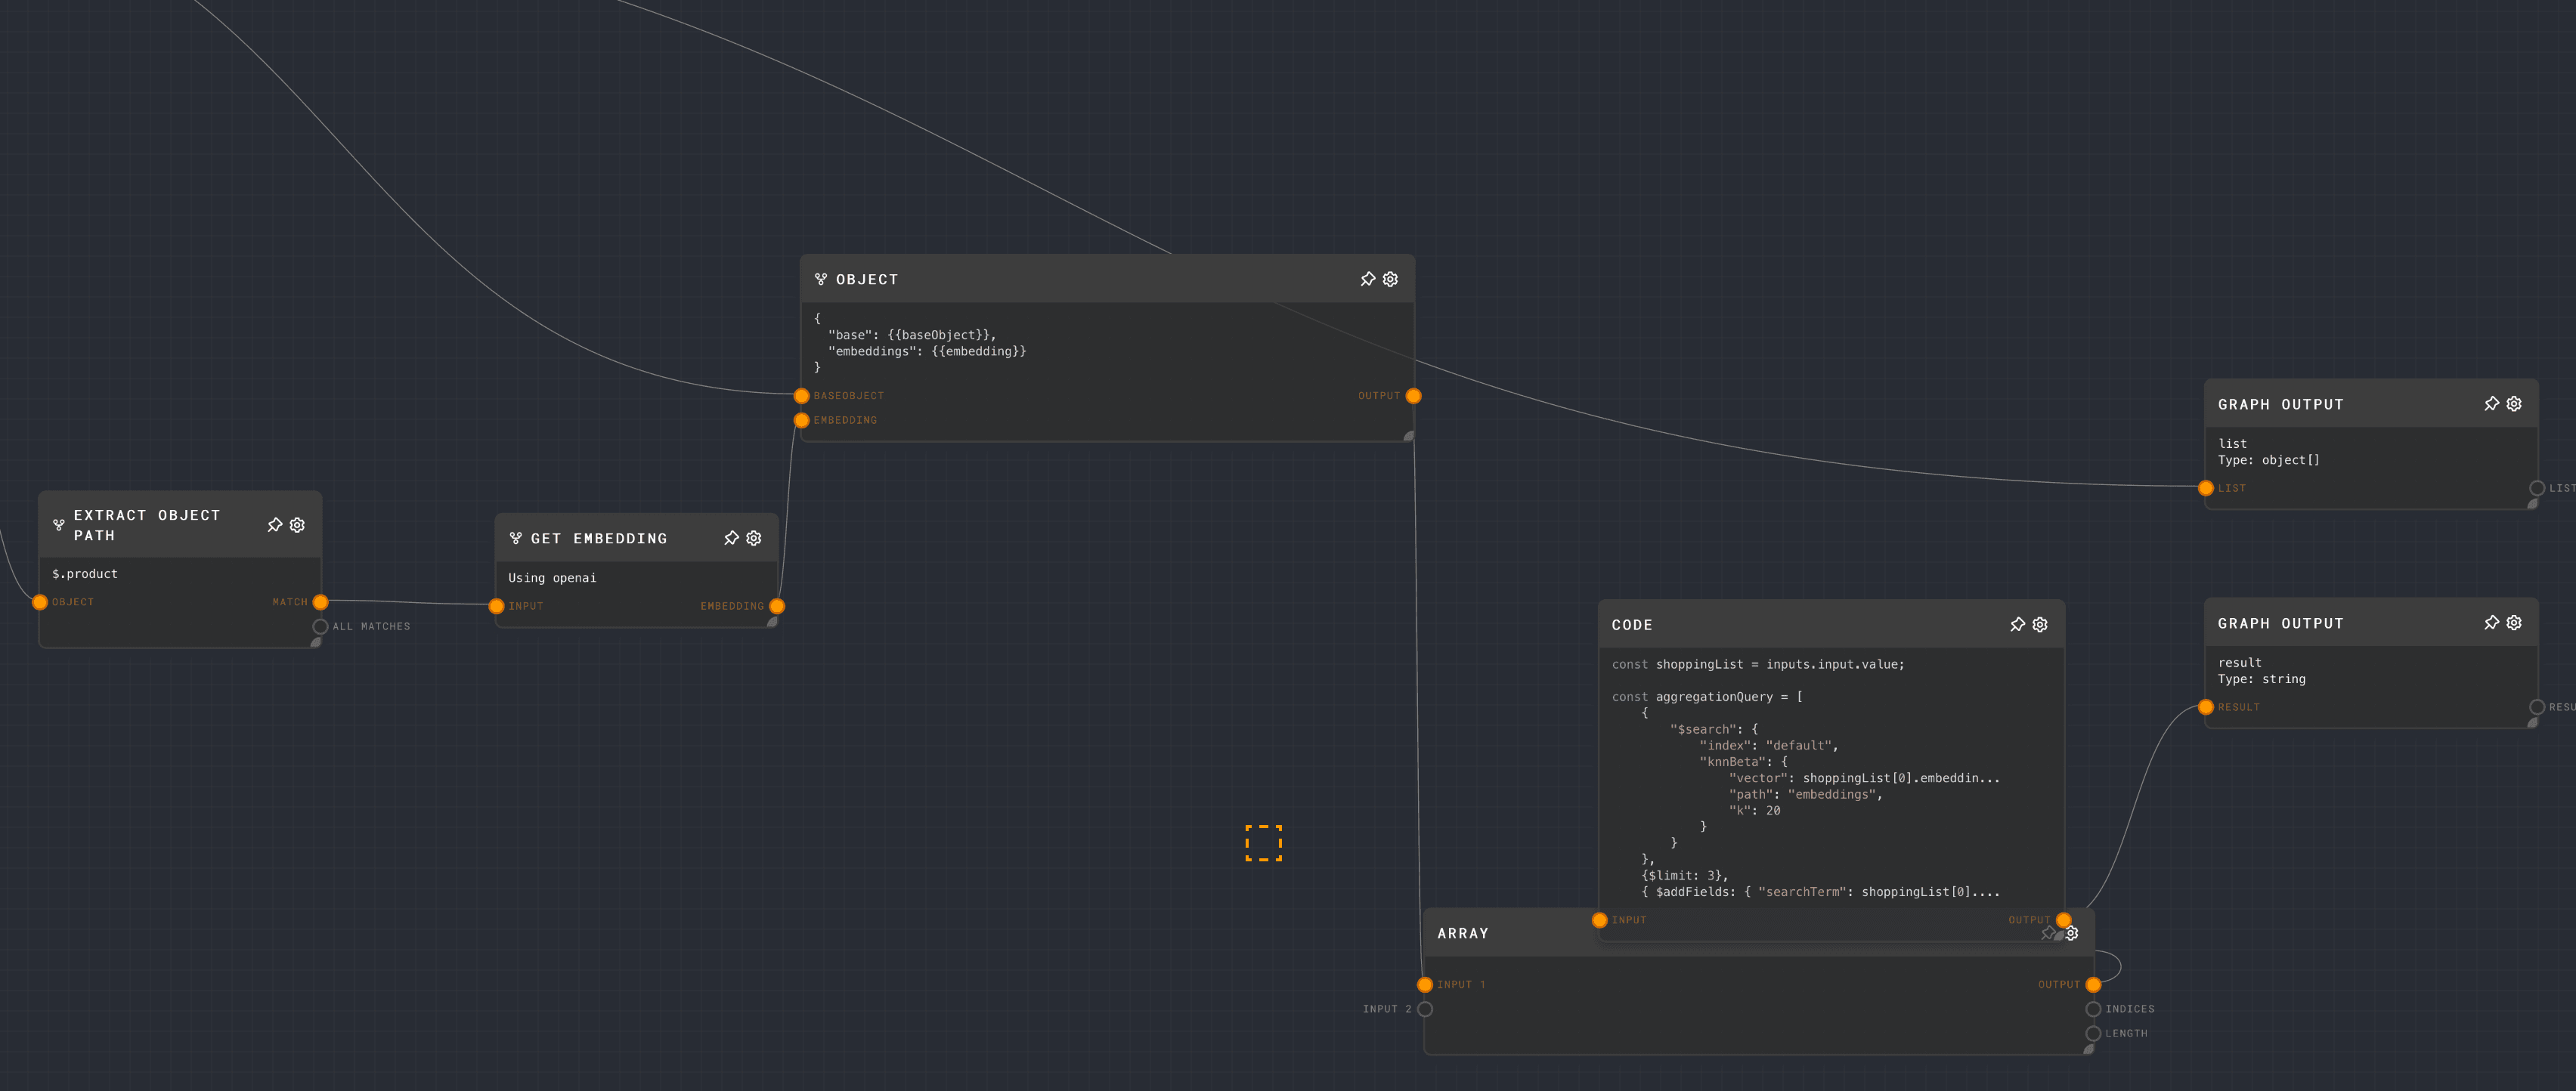Click the All Matches output port
Image resolution: width=2576 pixels, height=1091 pixels.
point(320,627)
